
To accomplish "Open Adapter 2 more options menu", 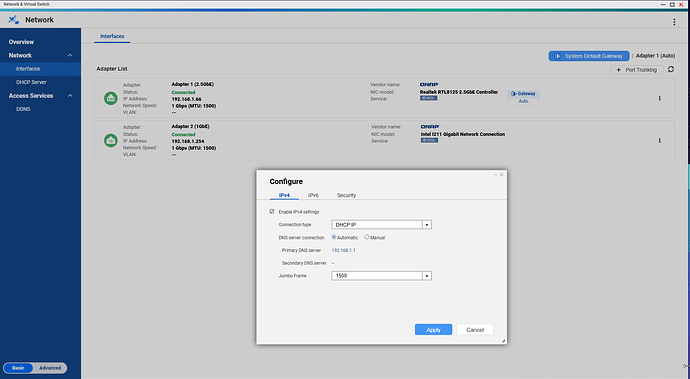I will pyautogui.click(x=659, y=141).
